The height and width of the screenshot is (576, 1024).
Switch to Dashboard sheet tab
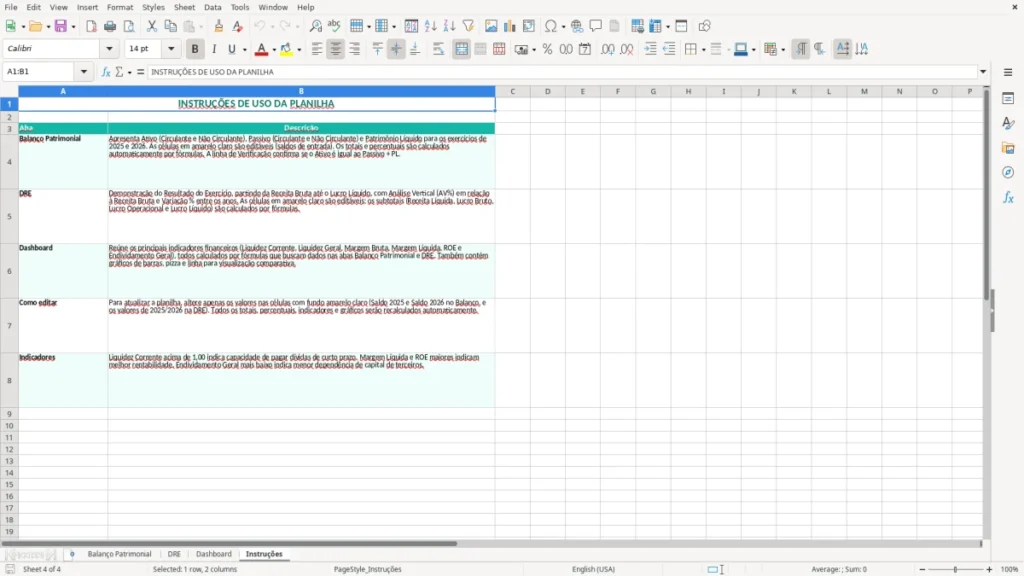click(x=214, y=554)
